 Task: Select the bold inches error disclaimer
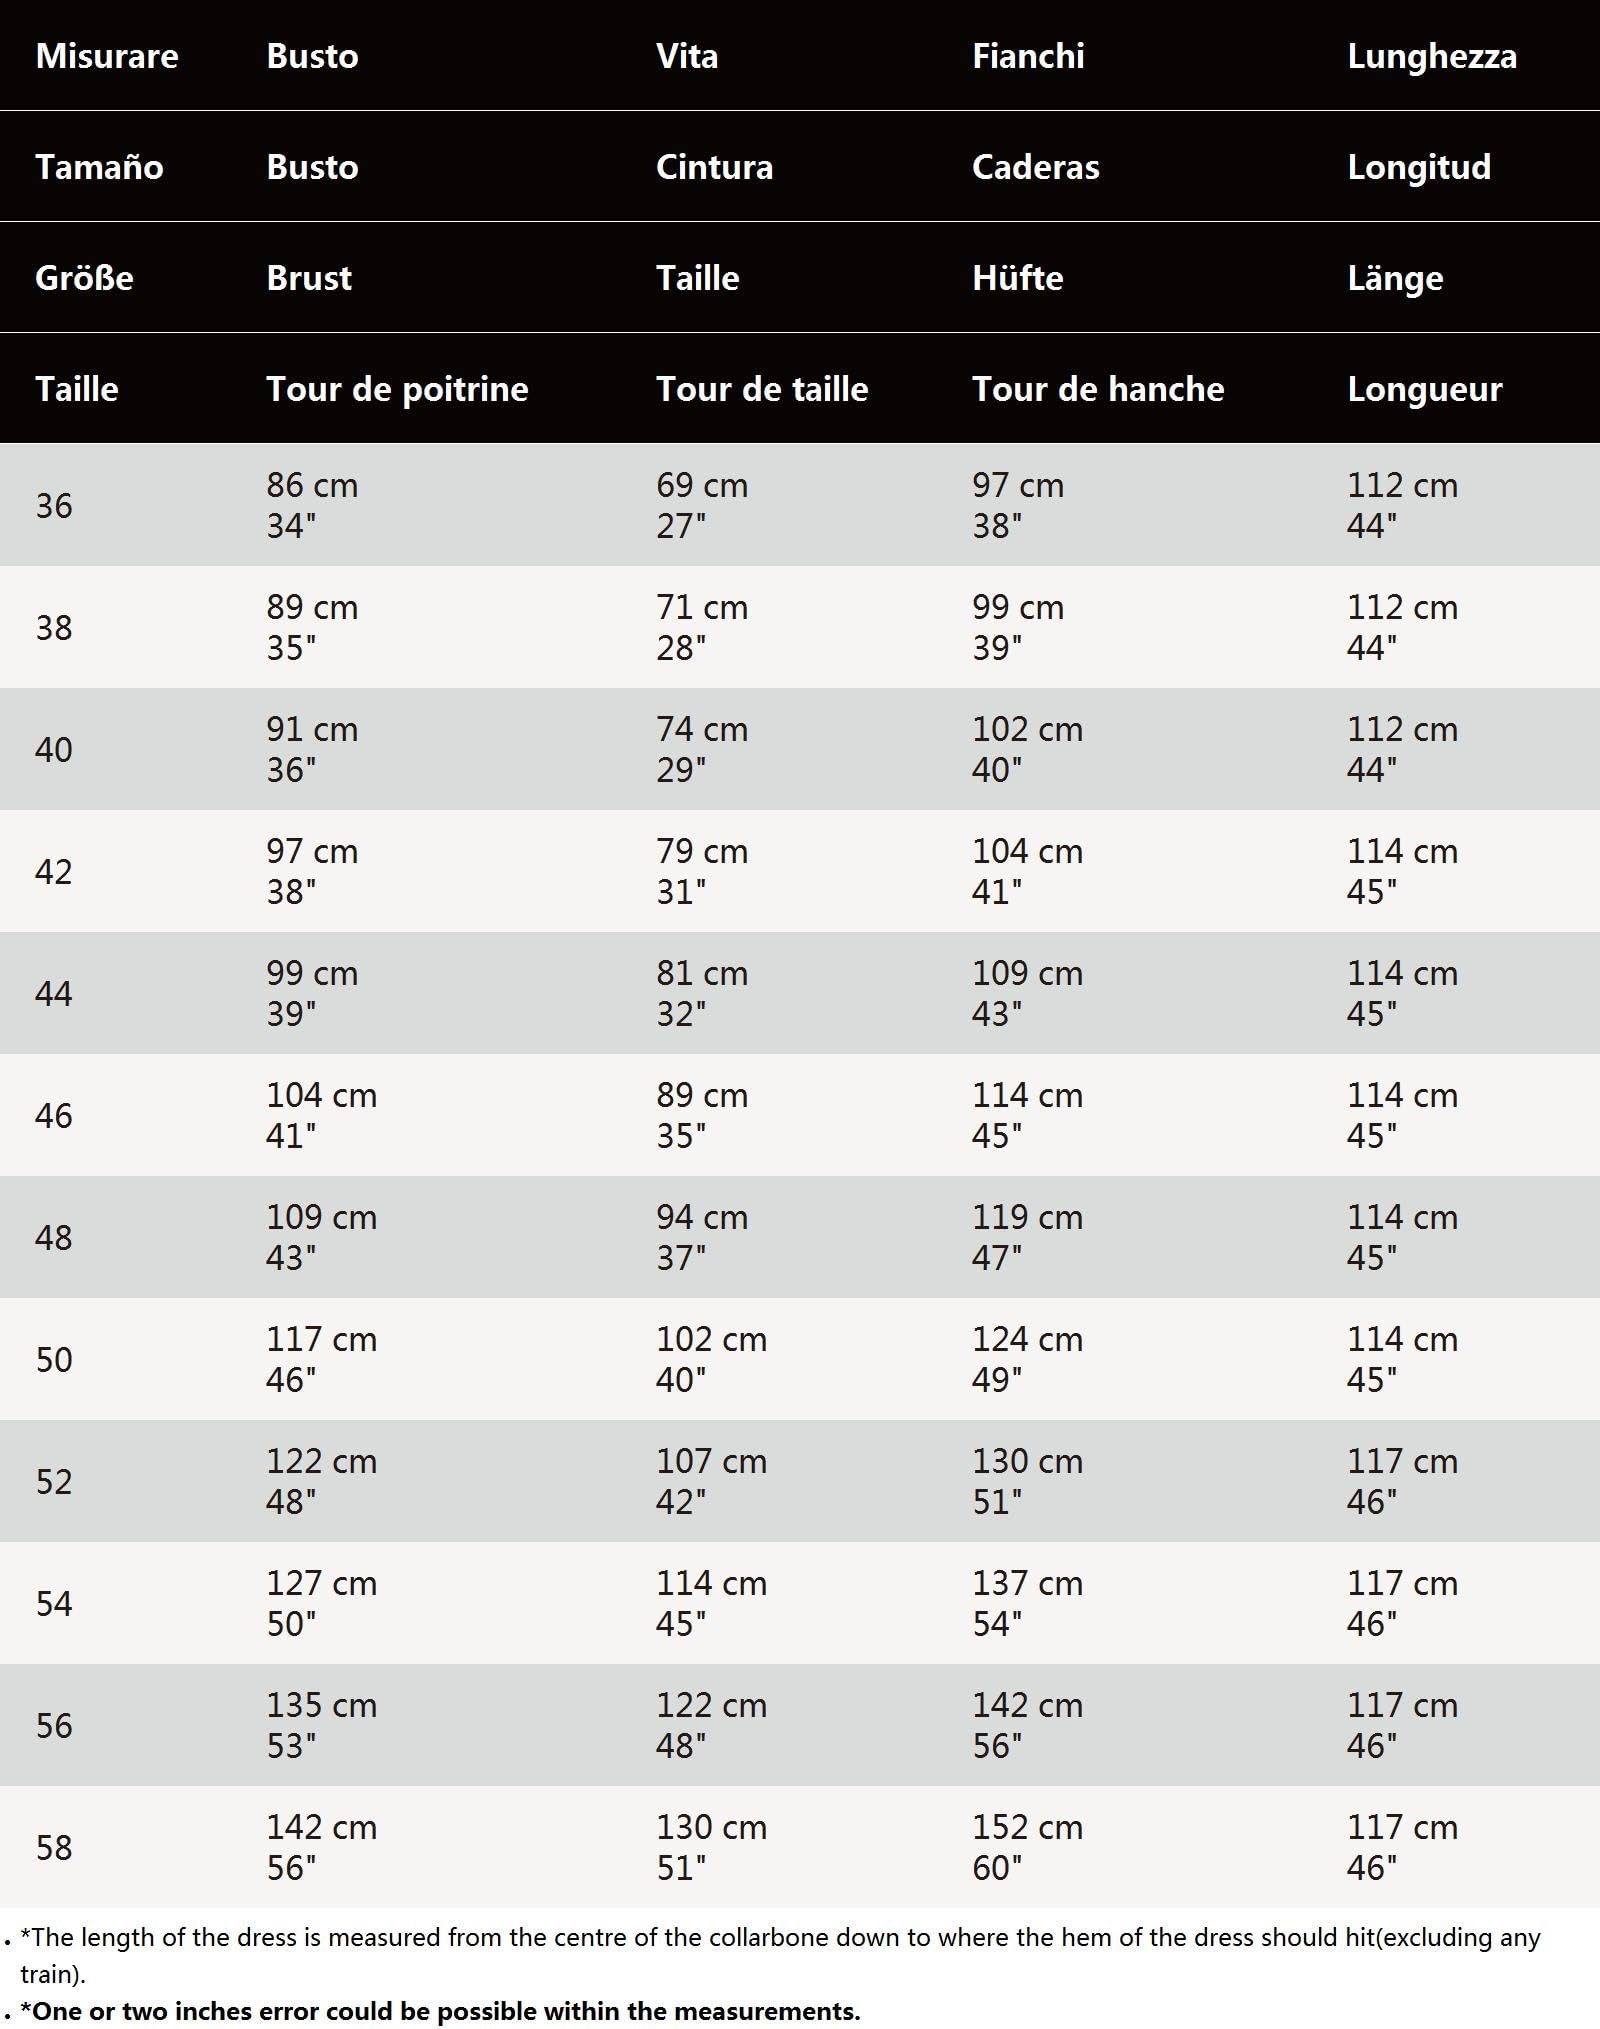click(440, 2010)
